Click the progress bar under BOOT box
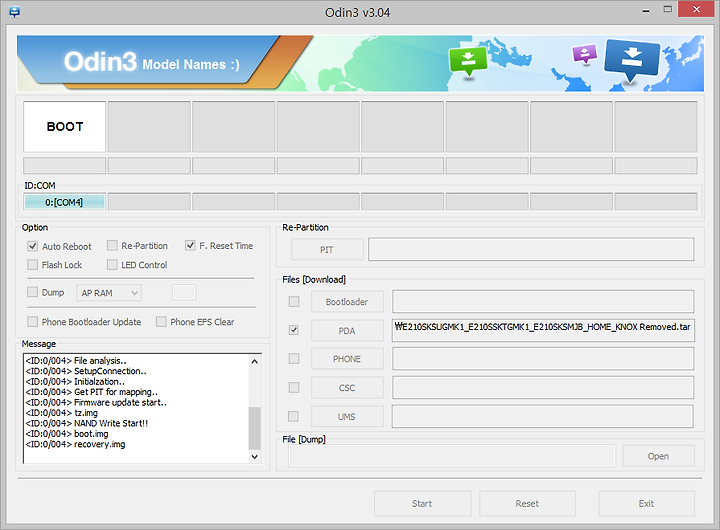Viewport: 720px width, 530px height. [65, 166]
